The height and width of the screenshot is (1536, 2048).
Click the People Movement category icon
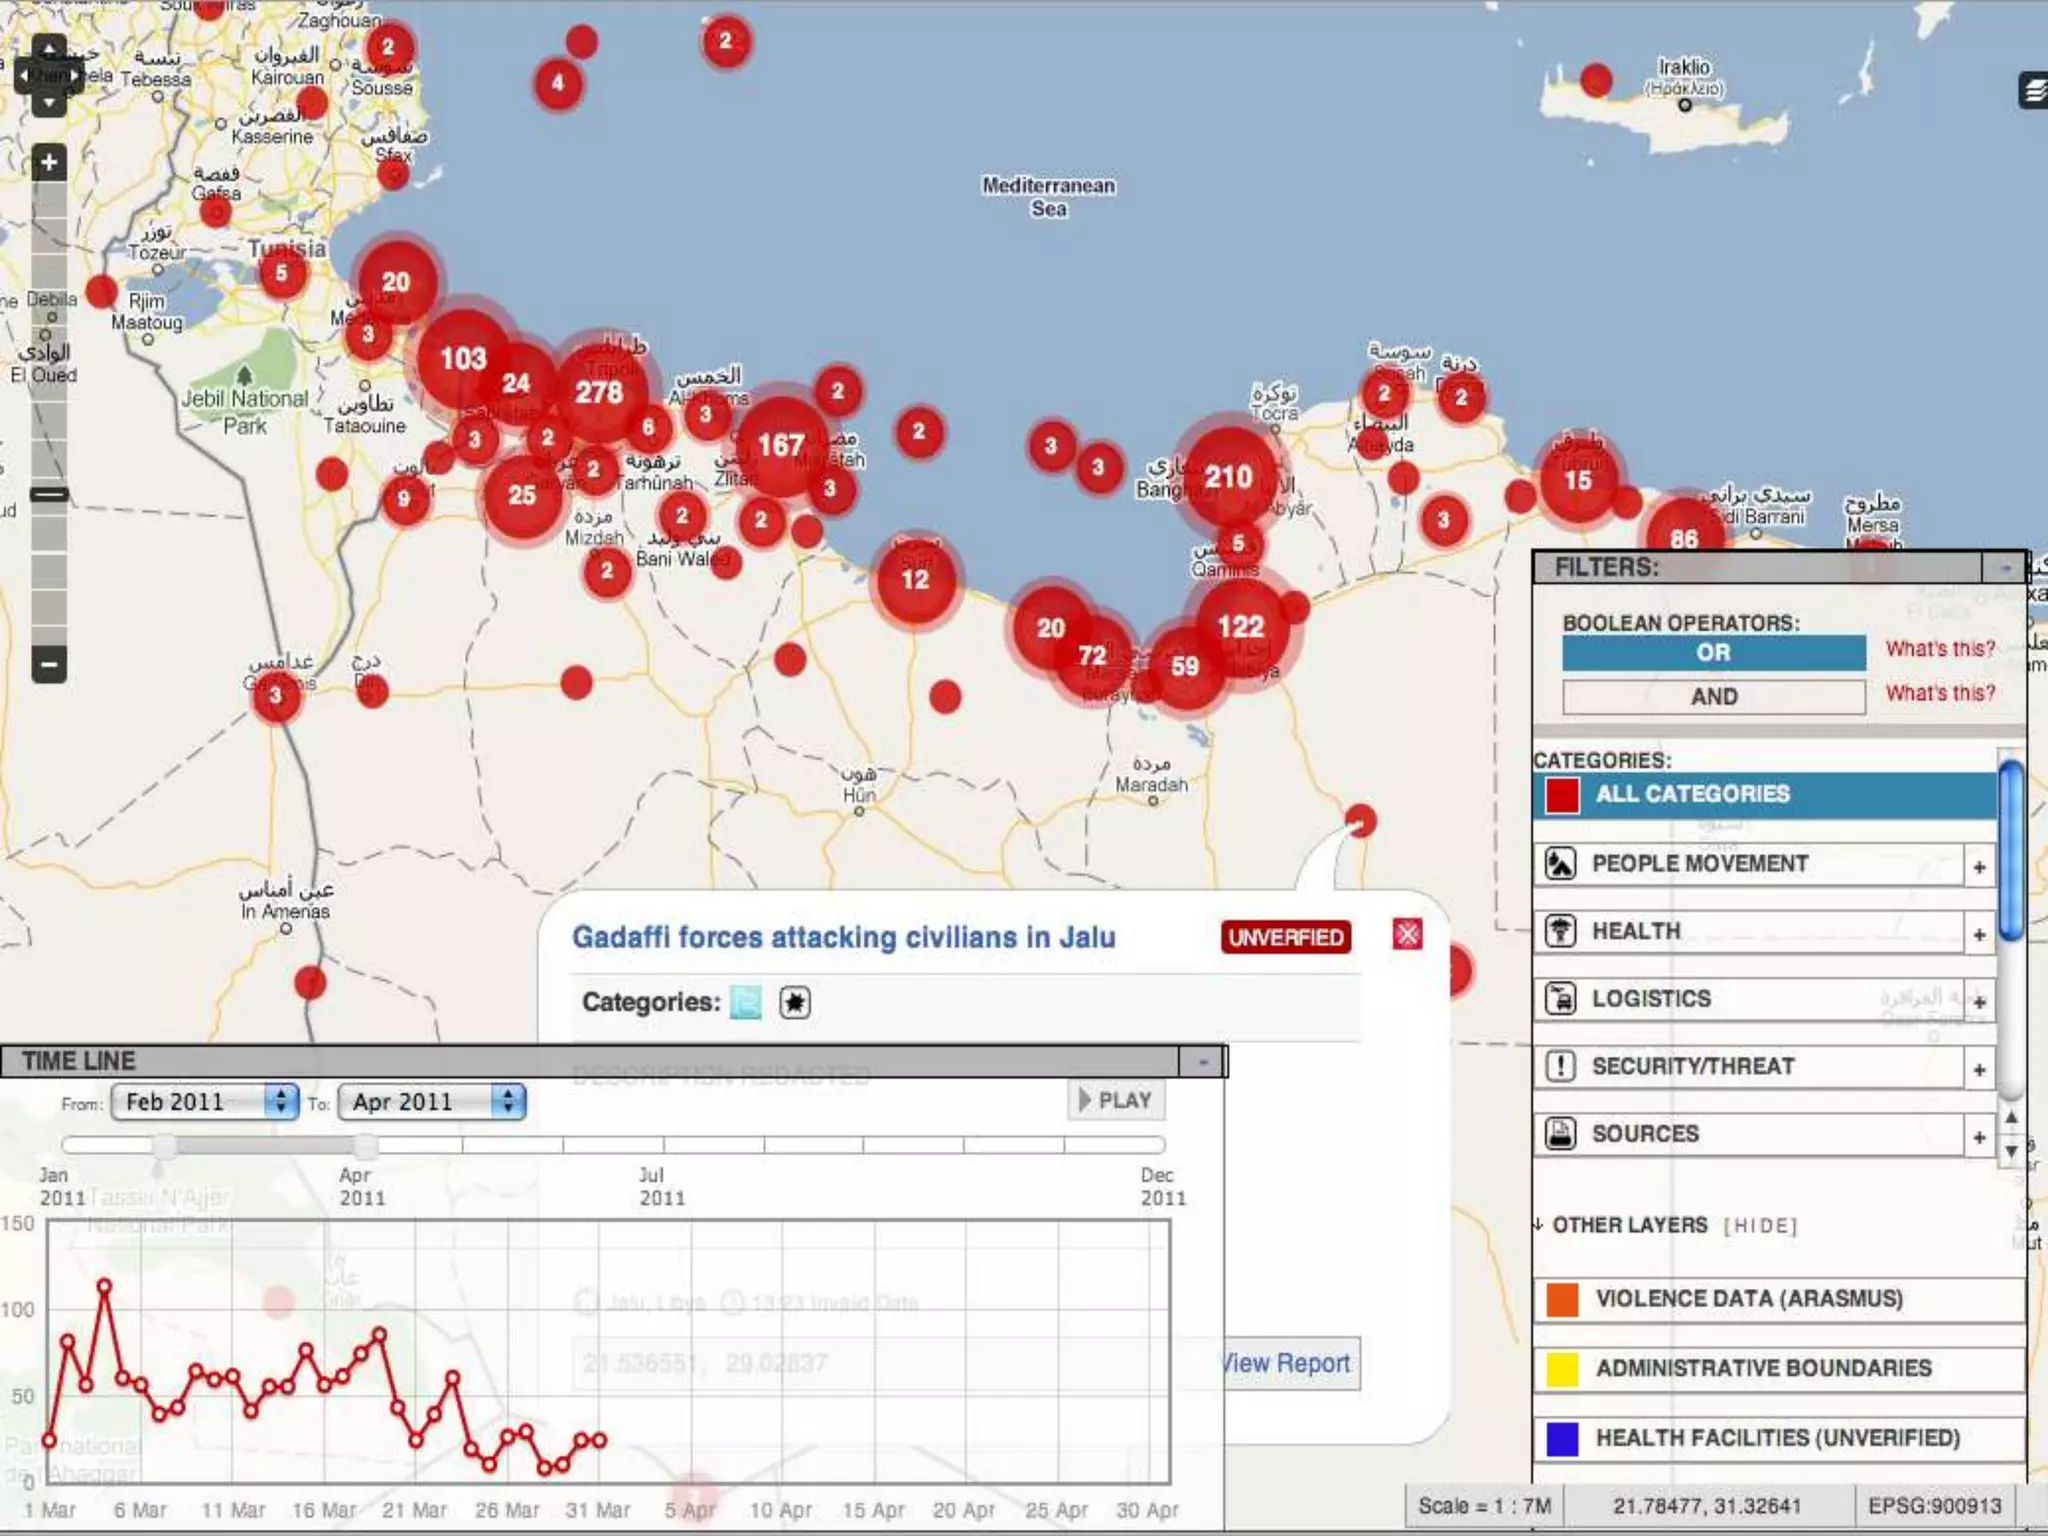tap(1560, 864)
